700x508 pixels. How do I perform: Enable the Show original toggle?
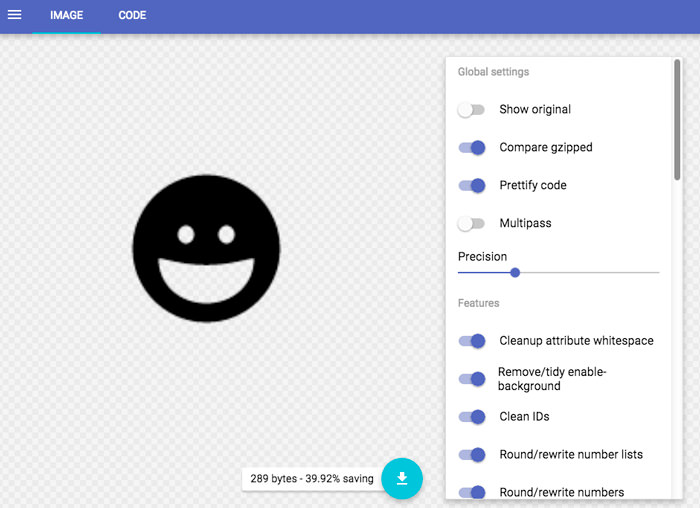coord(471,110)
